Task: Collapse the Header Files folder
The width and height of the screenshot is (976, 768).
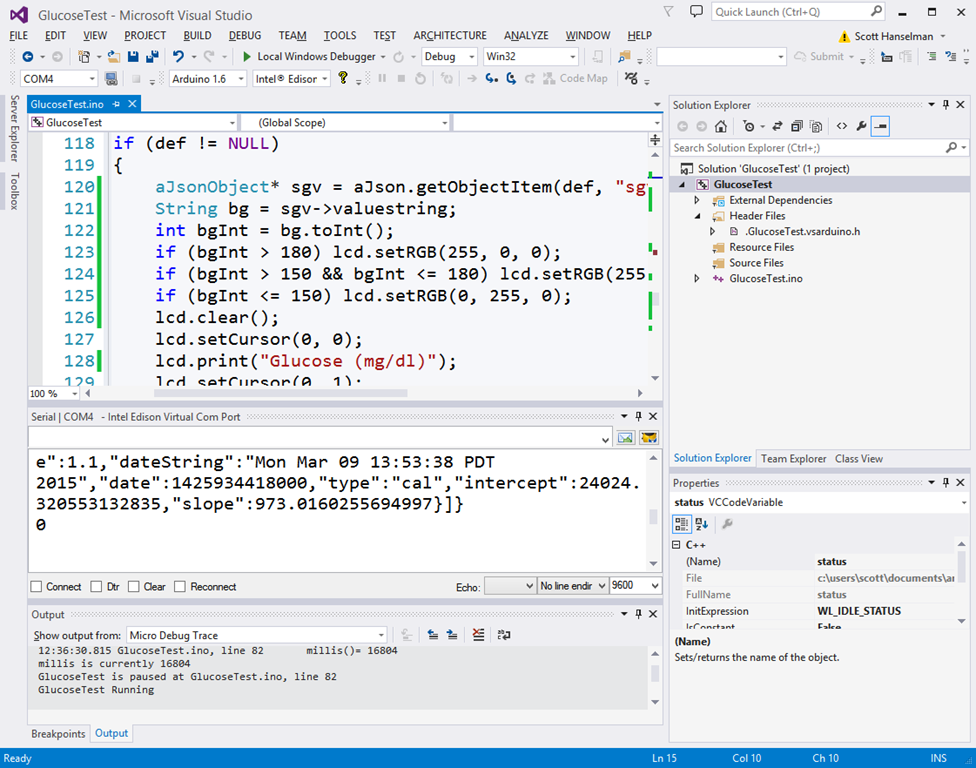Action: [697, 216]
